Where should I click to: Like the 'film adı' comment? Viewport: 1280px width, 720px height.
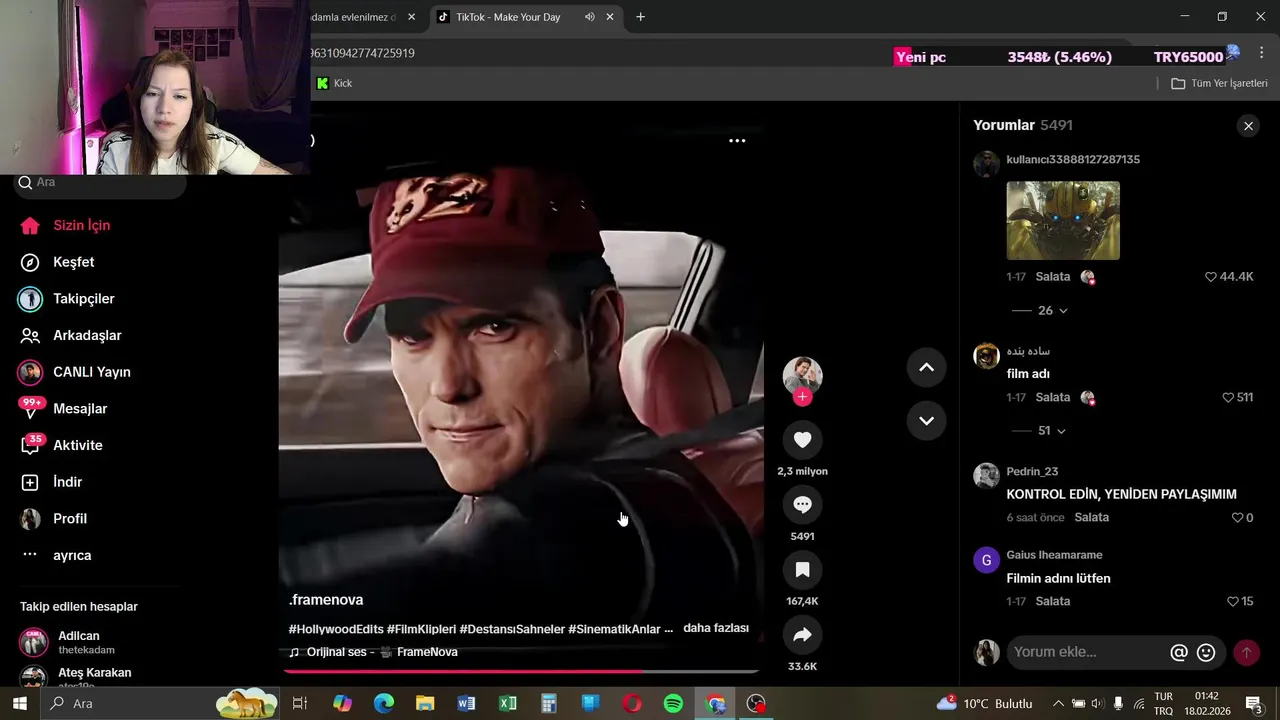click(x=1228, y=398)
